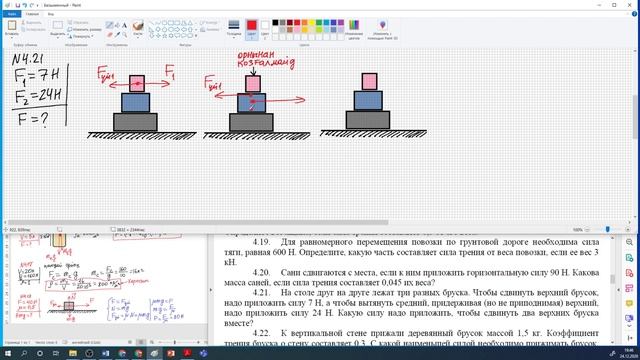This screenshot has height=360, width=640.
Task: Pick the orange swatch in the palette
Action: (304, 22)
